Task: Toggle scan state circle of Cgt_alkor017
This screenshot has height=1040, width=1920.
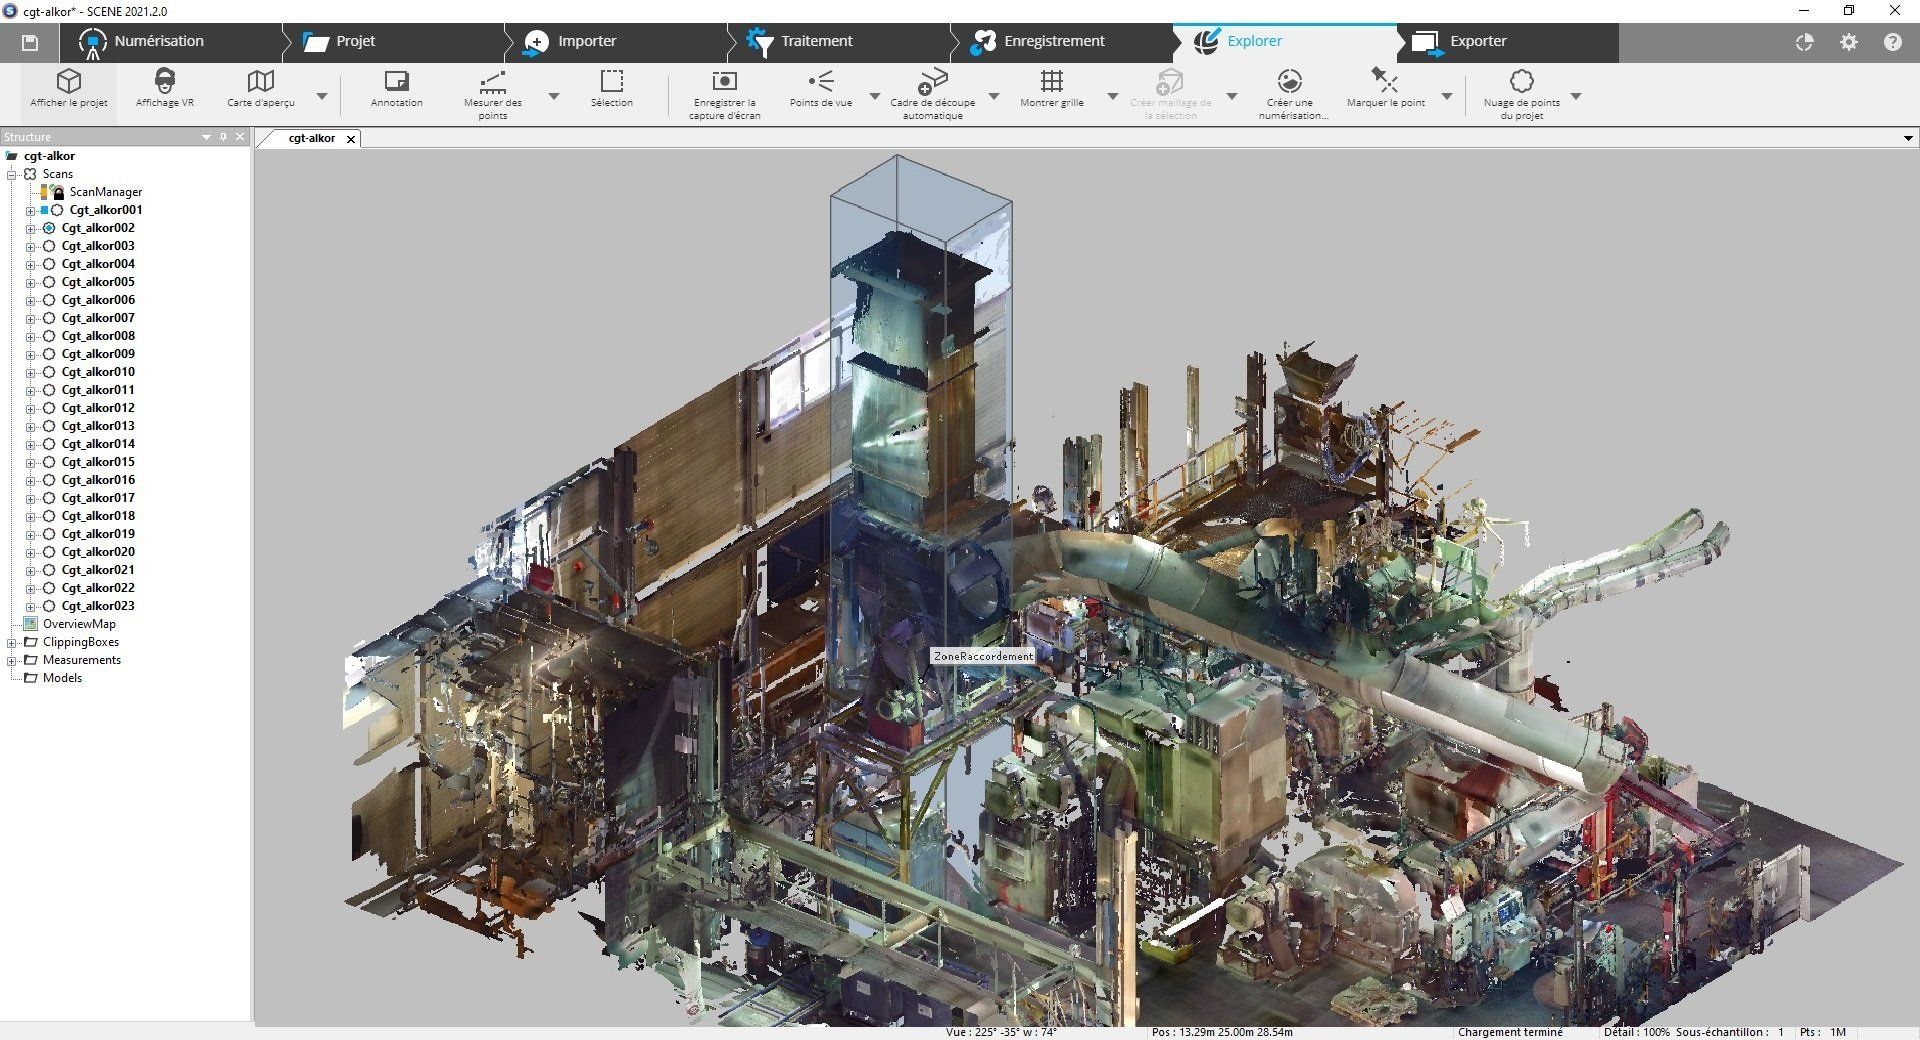Action: tap(49, 498)
